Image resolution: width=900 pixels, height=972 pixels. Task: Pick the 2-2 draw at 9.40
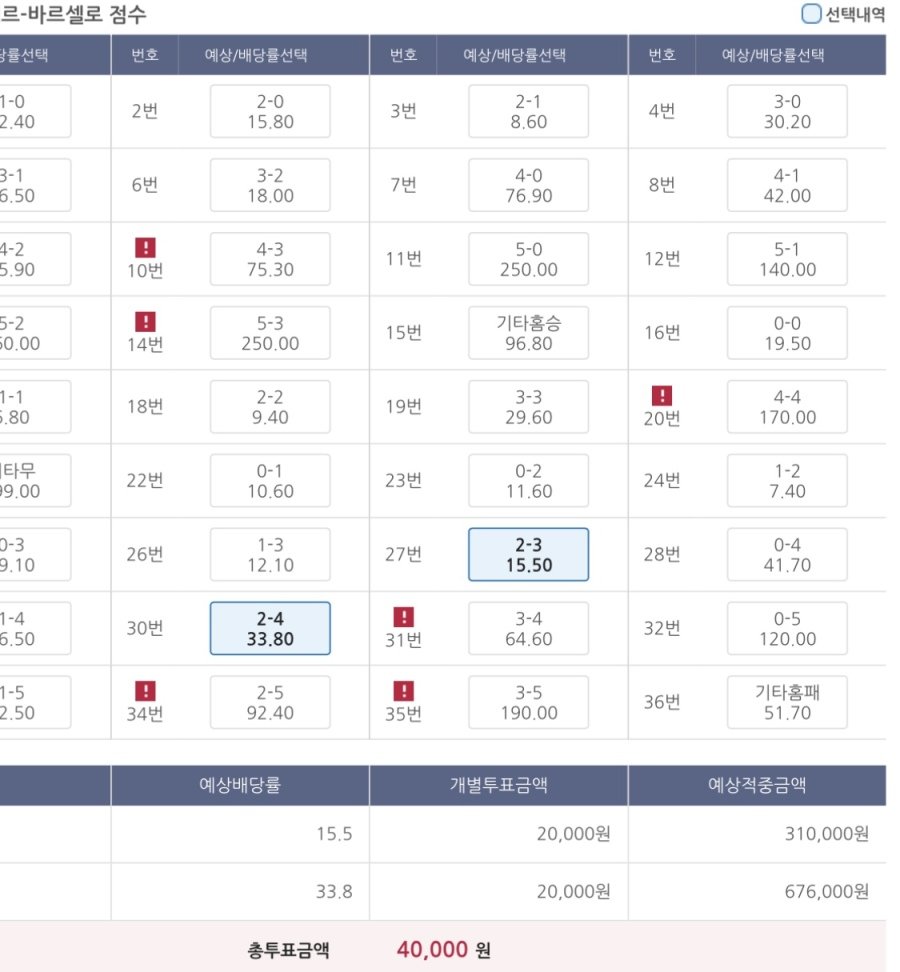pyautogui.click(x=270, y=407)
